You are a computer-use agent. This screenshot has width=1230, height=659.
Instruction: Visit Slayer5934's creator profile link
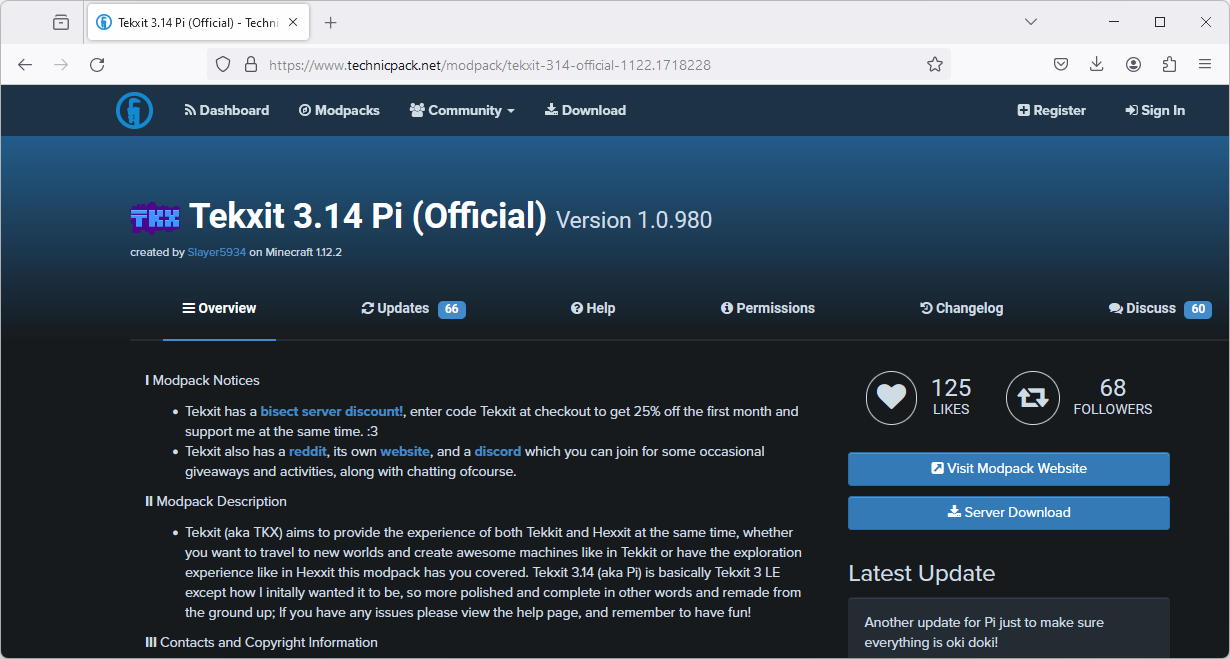click(216, 252)
